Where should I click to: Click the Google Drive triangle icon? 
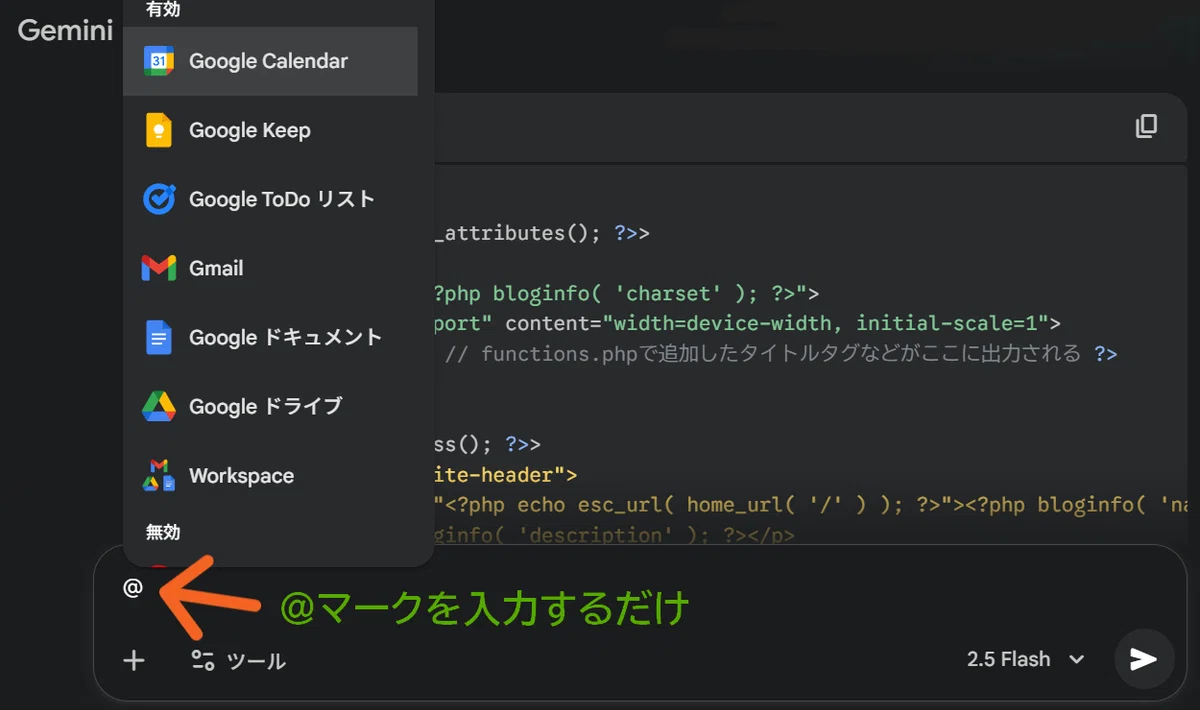click(159, 406)
